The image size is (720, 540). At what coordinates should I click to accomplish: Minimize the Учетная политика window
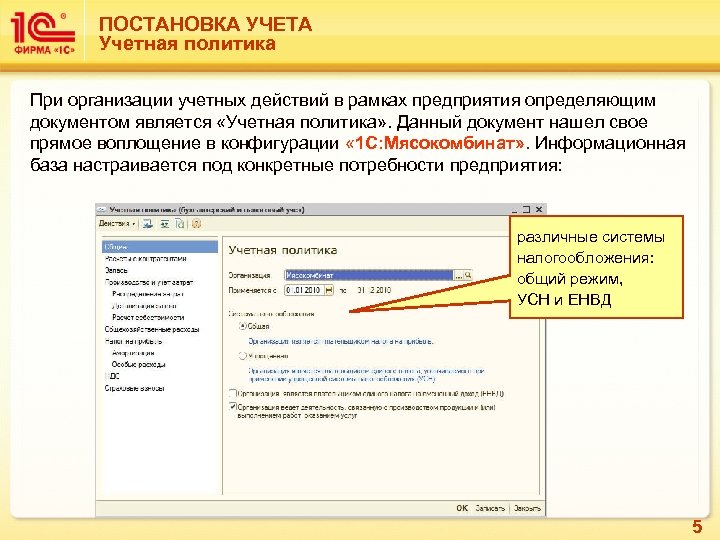pos(515,210)
